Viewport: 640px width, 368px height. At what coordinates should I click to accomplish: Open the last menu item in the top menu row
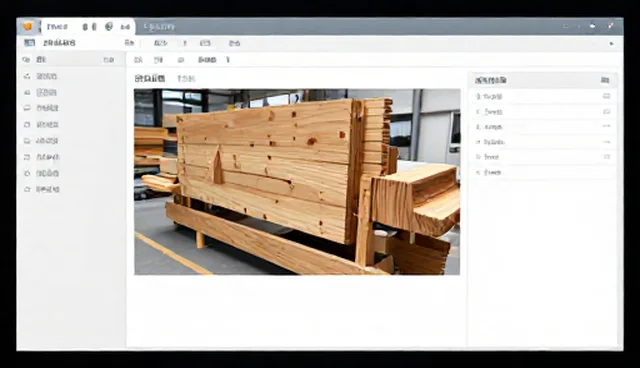tap(234, 43)
